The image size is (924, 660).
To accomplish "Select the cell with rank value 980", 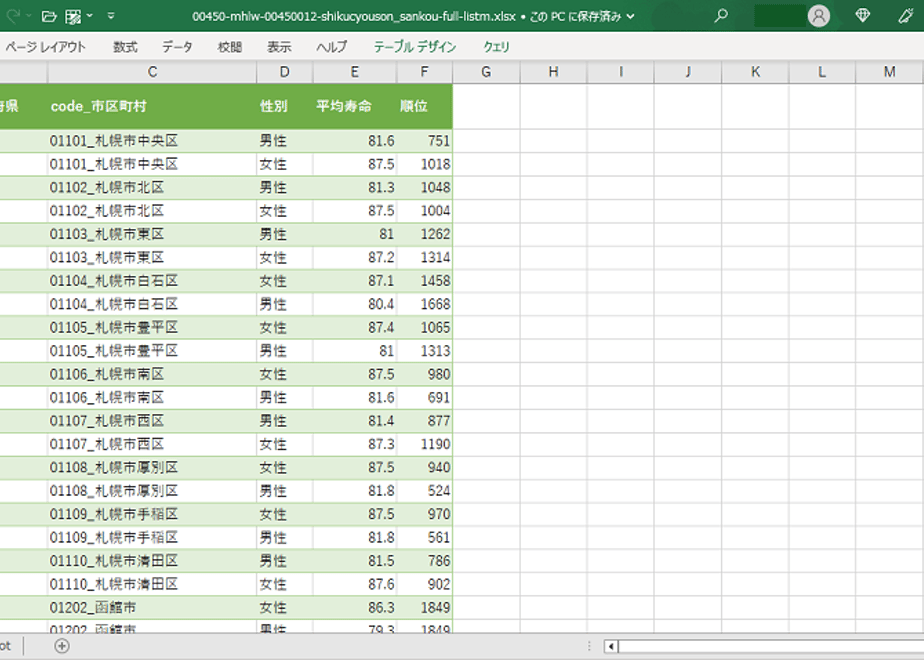I will click(424, 374).
